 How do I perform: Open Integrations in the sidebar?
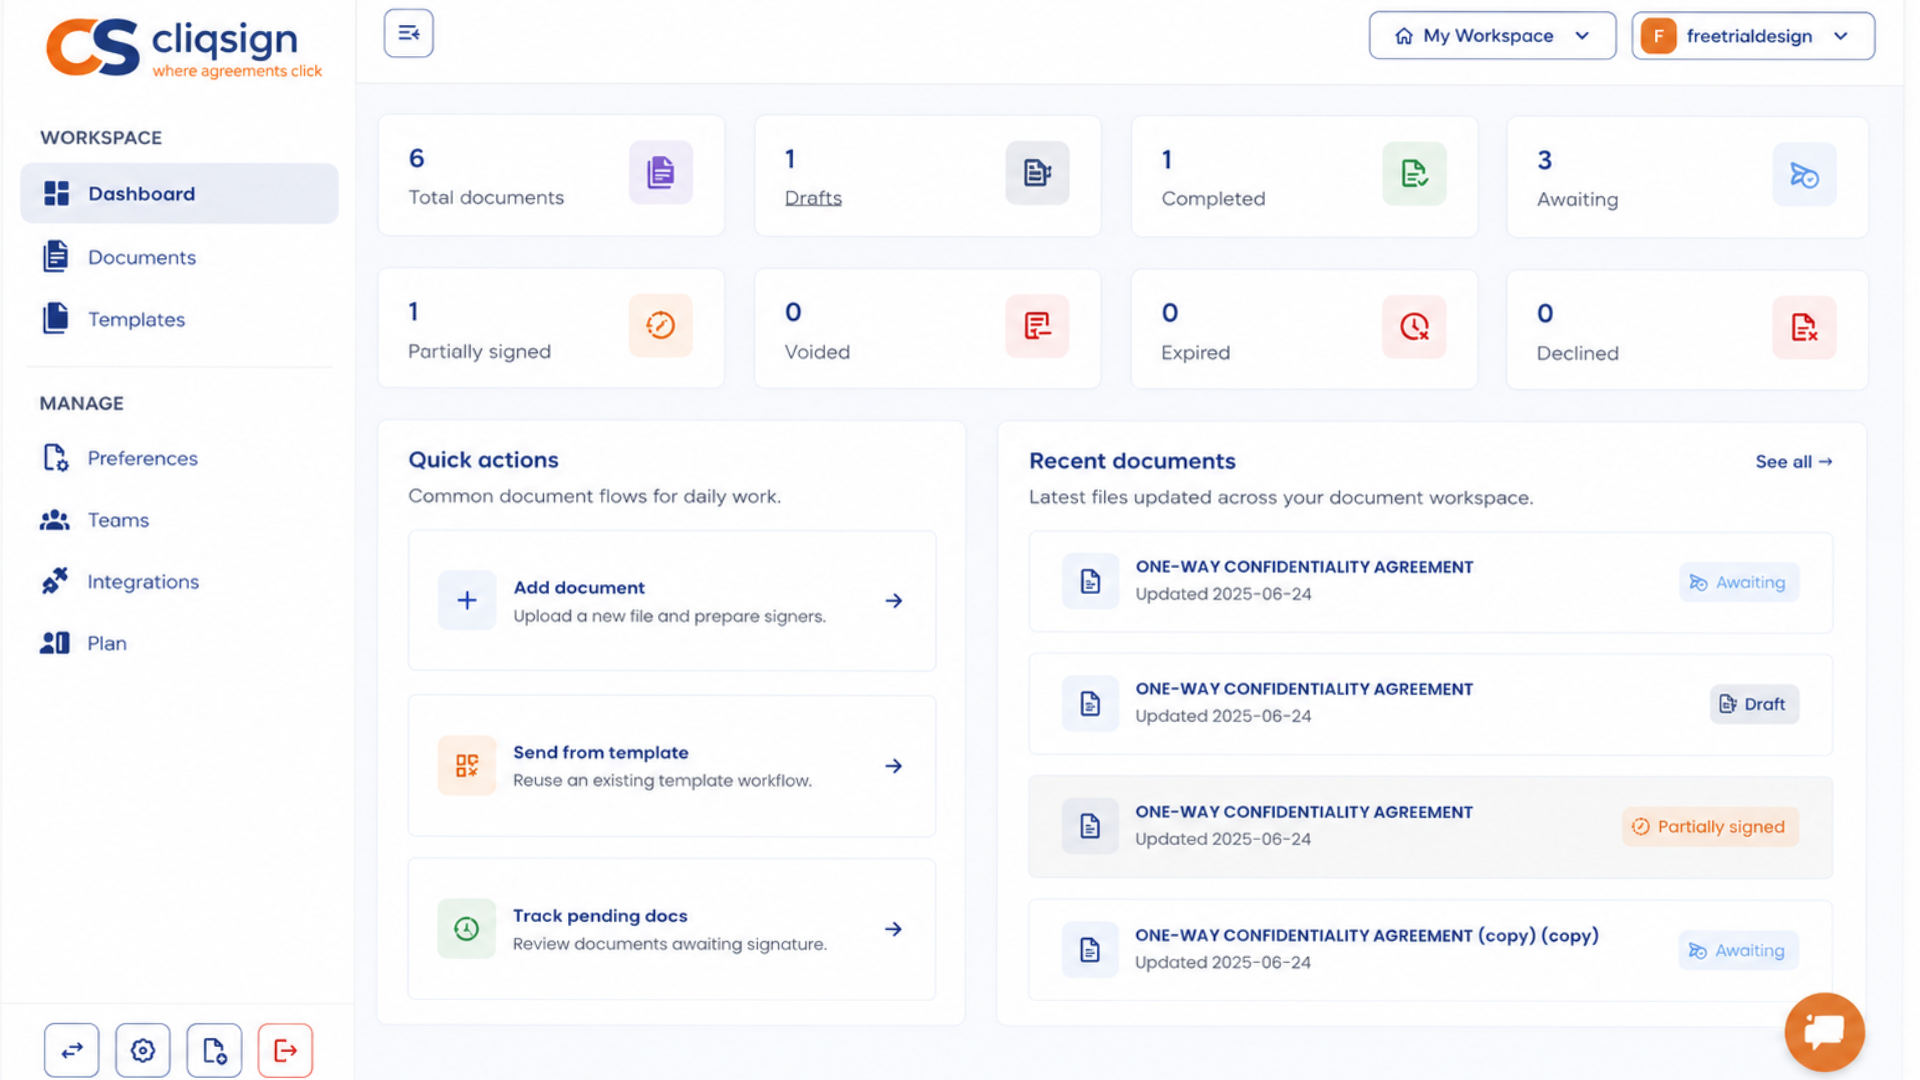143,582
